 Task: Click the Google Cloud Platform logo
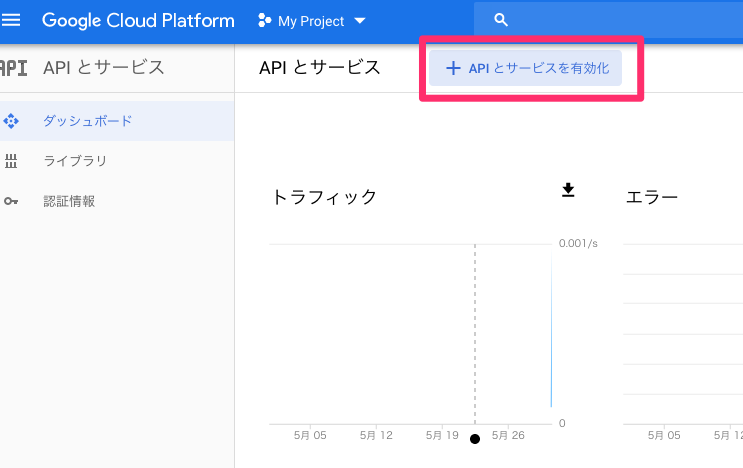138,21
